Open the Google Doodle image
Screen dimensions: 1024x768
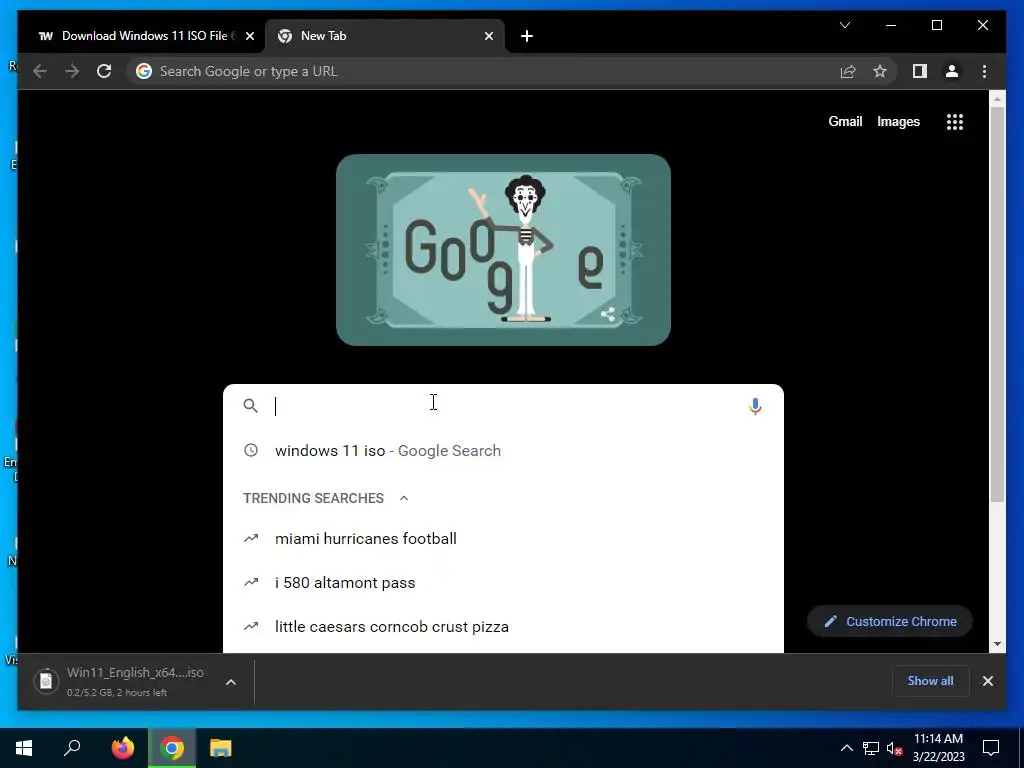503,250
